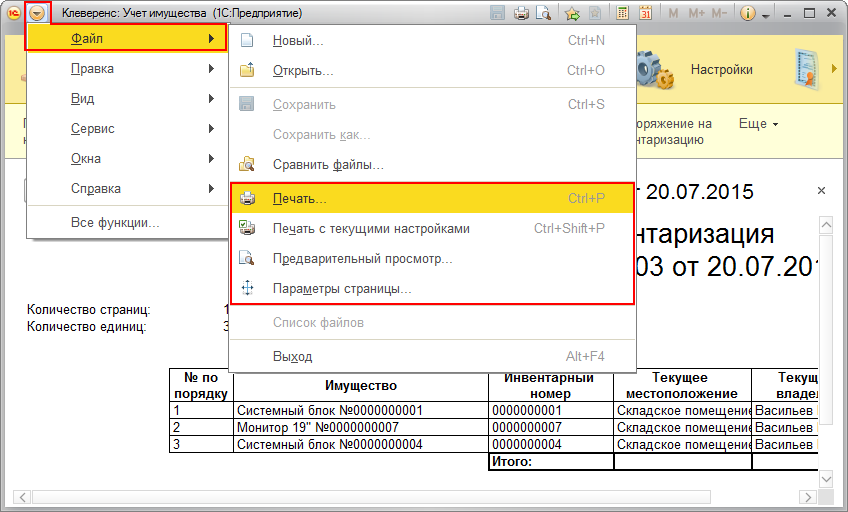Viewport: 848px width, 512px height.
Task: Expand the arrow next to info icon
Action: 765,16
